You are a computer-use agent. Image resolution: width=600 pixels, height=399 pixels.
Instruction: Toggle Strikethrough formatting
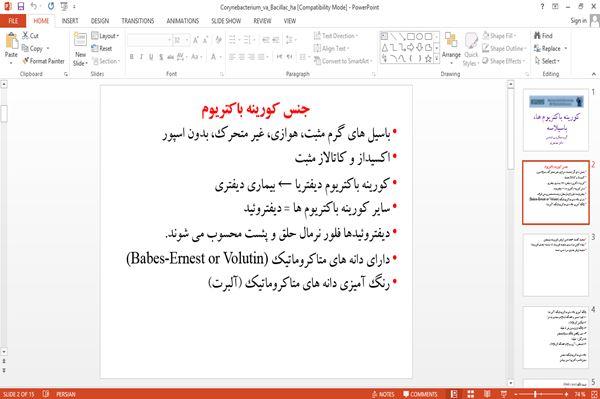point(171,57)
